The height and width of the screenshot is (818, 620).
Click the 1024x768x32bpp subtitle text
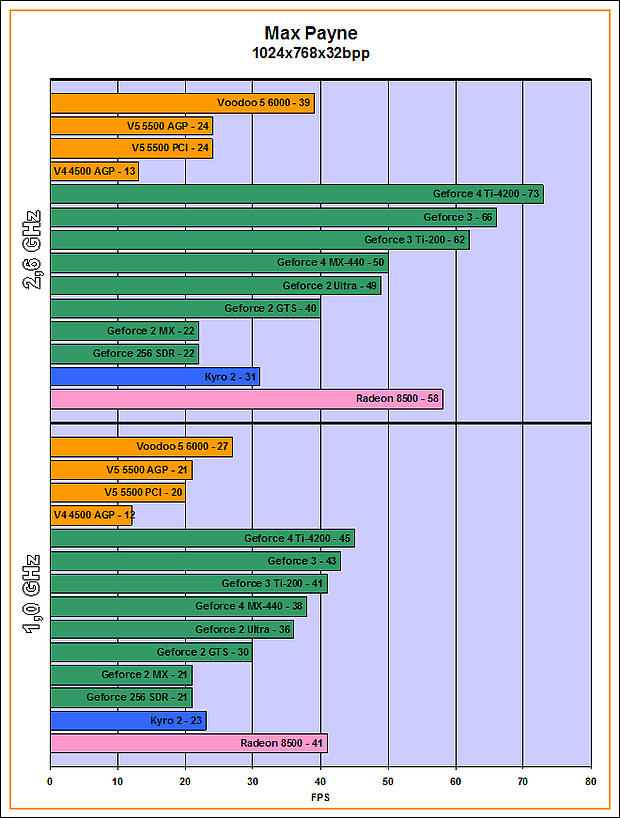[x=310, y=53]
